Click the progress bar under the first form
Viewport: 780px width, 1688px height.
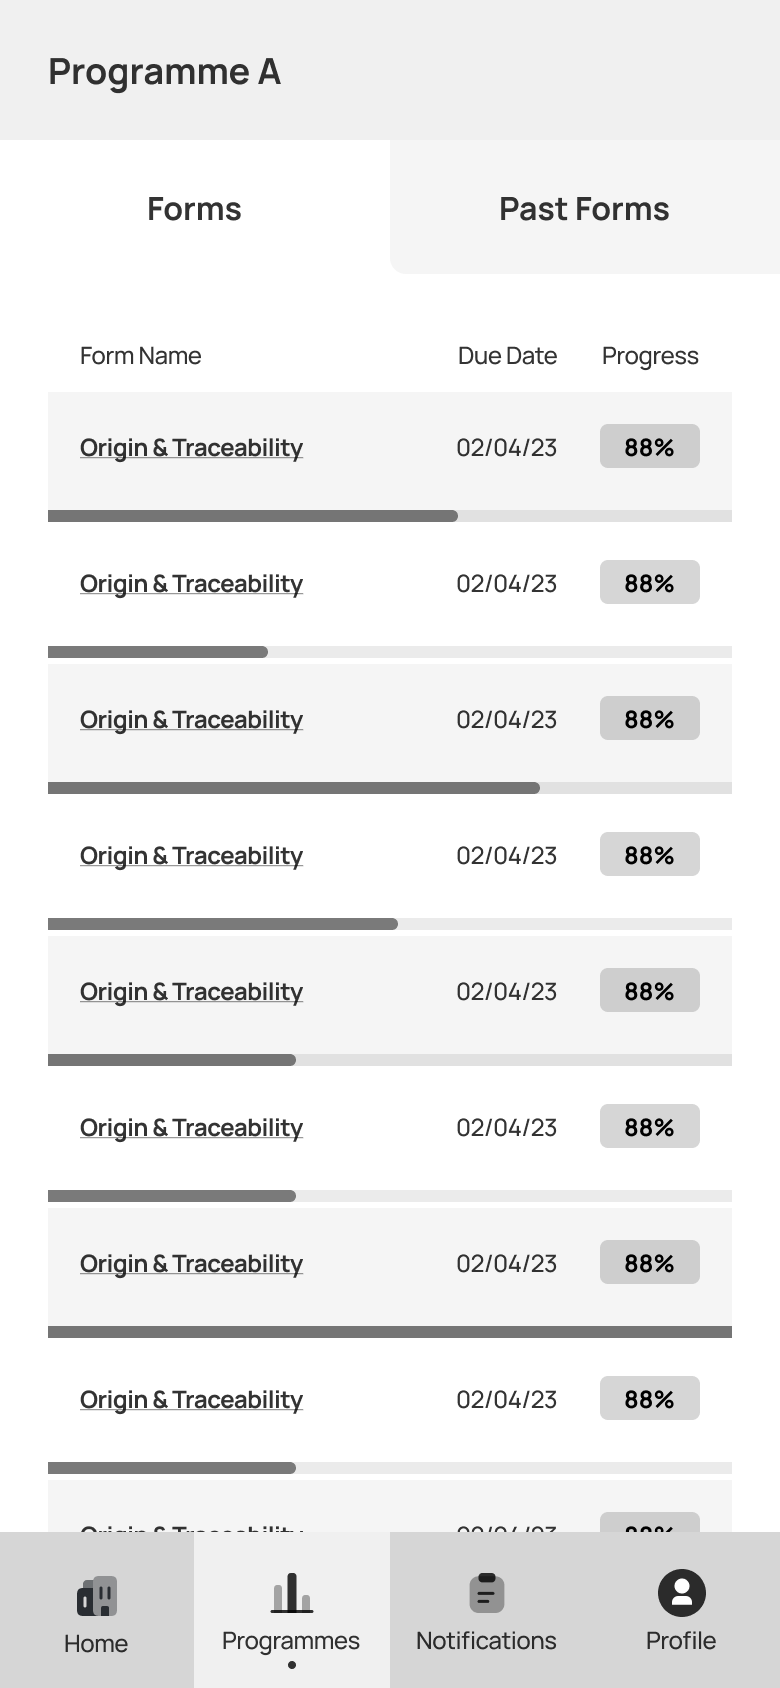[x=390, y=516]
